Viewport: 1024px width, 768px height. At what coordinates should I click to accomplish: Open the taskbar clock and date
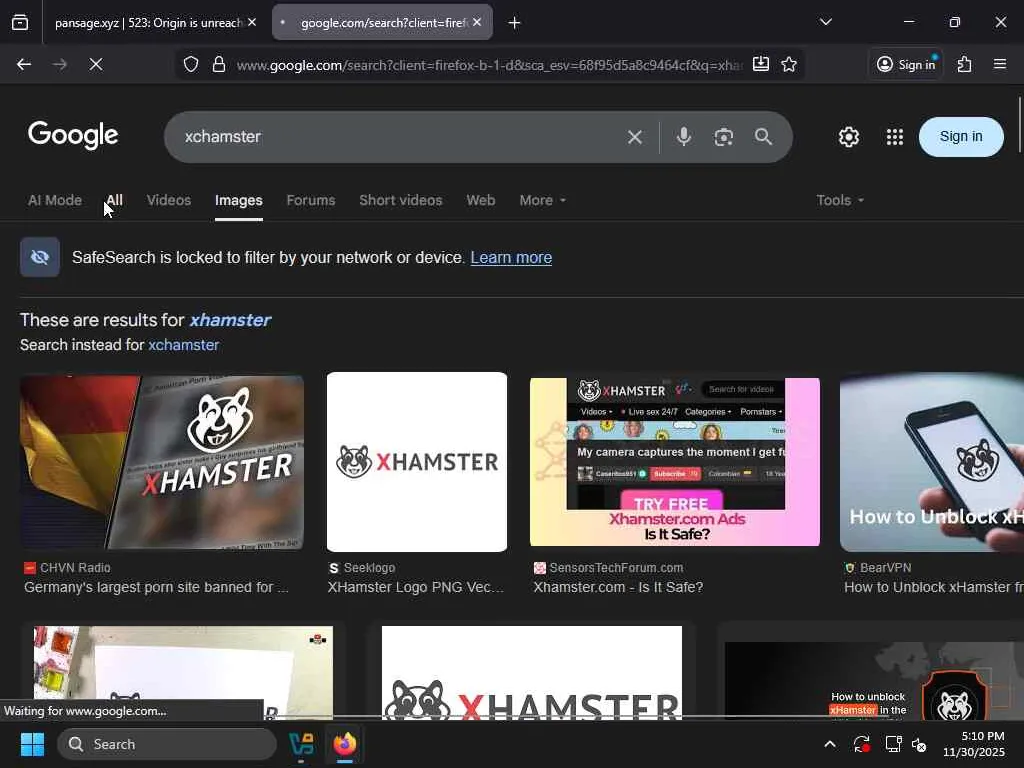[974, 744]
